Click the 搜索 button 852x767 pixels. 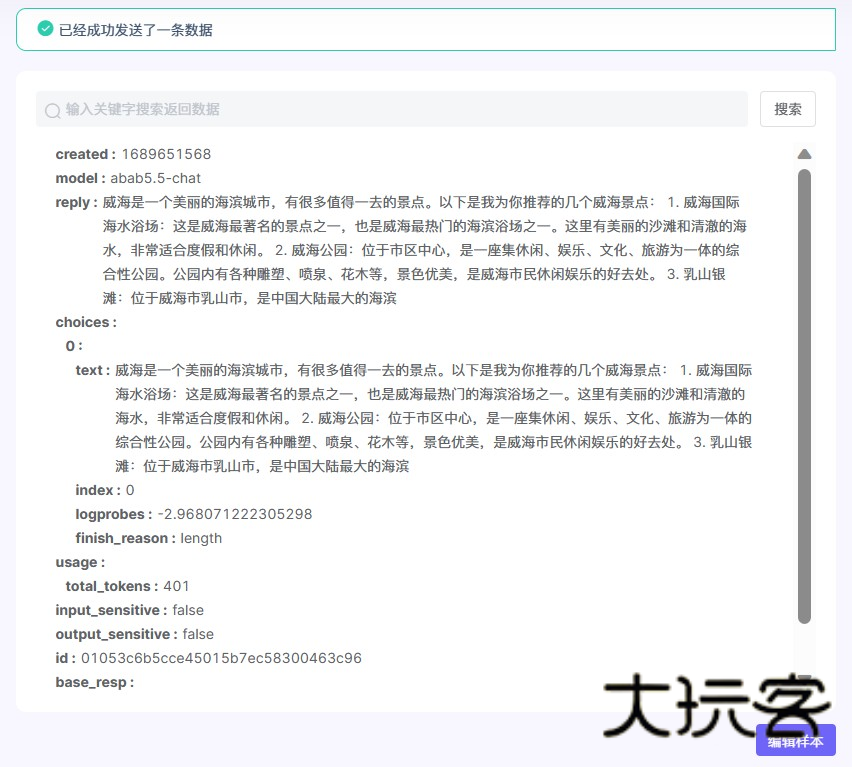pos(788,109)
